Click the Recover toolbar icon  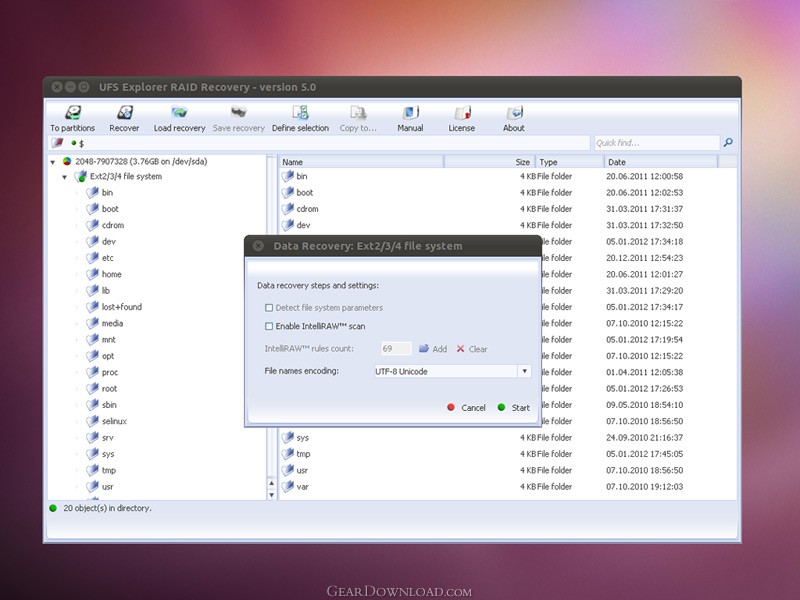tap(124, 118)
